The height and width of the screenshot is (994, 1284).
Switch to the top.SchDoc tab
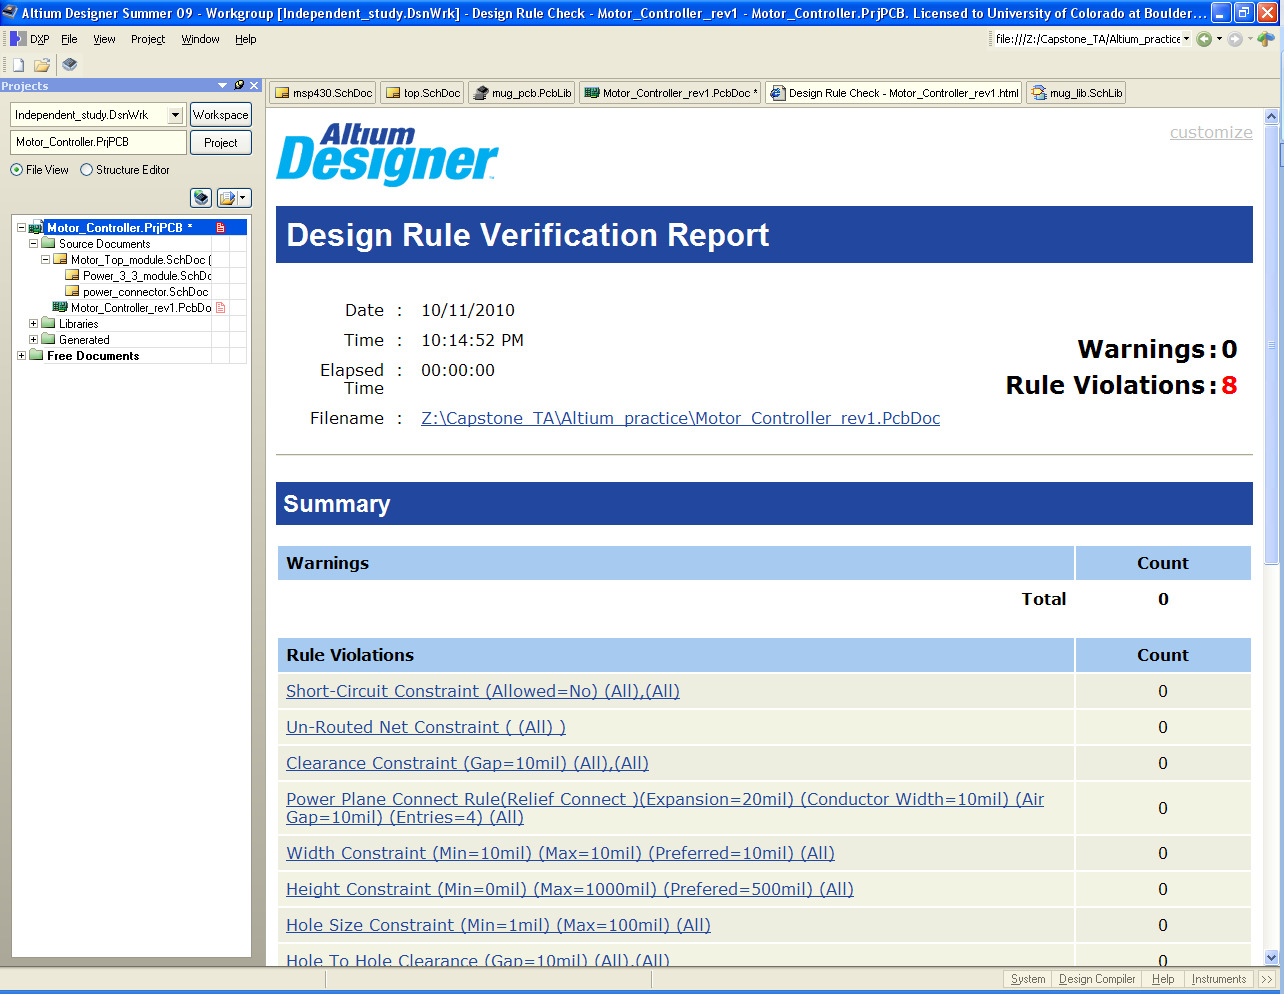coord(422,93)
